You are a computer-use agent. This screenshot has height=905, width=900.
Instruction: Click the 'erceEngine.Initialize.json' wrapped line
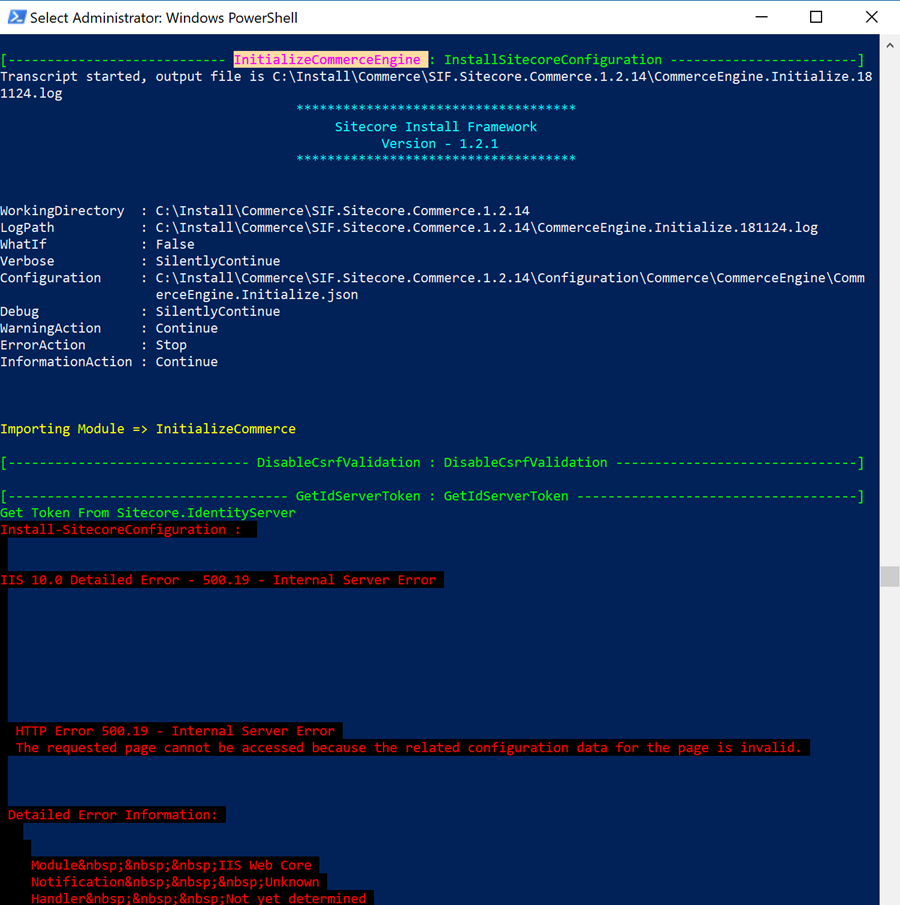[257, 294]
